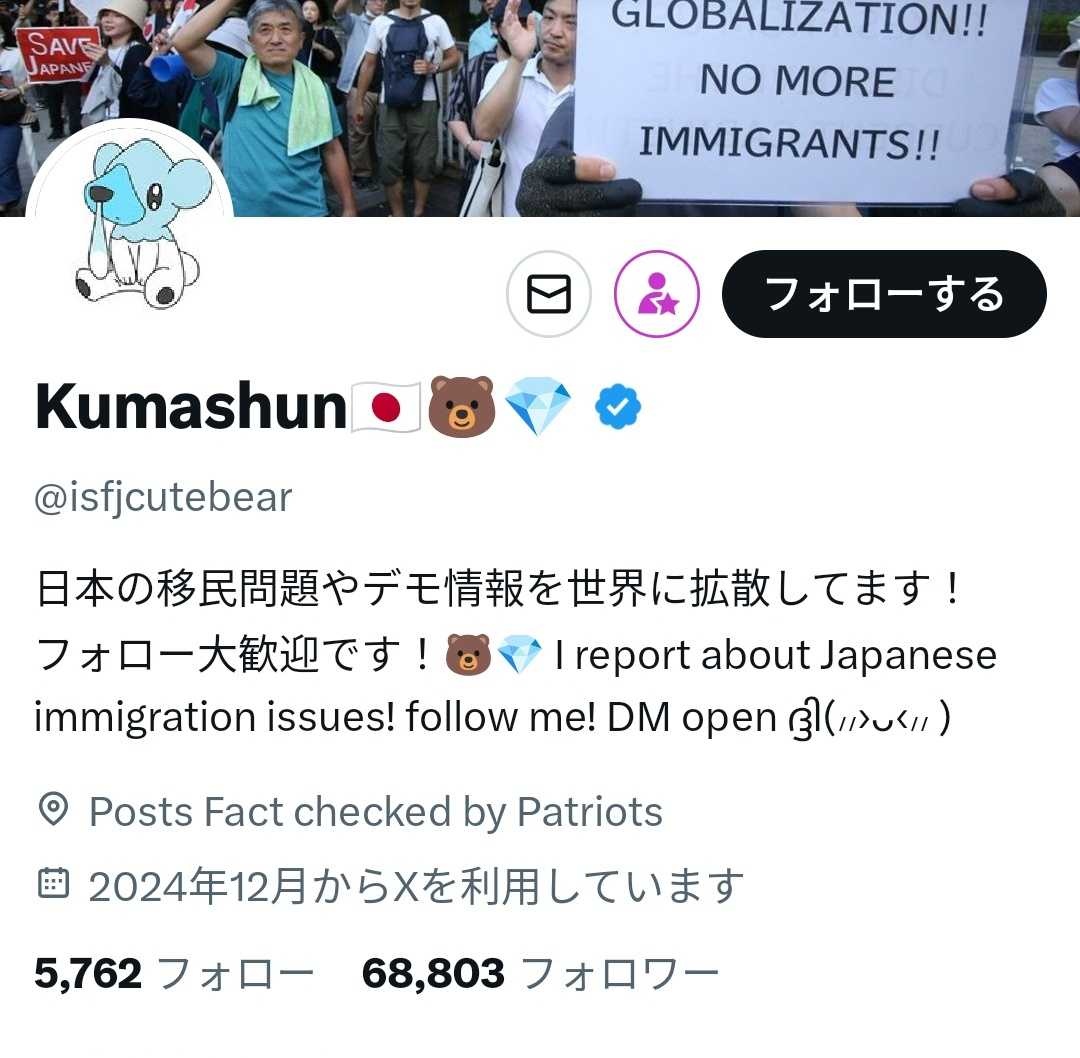Click the calendar join-date icon
Screen dimensions: 1080x1058
(53, 884)
